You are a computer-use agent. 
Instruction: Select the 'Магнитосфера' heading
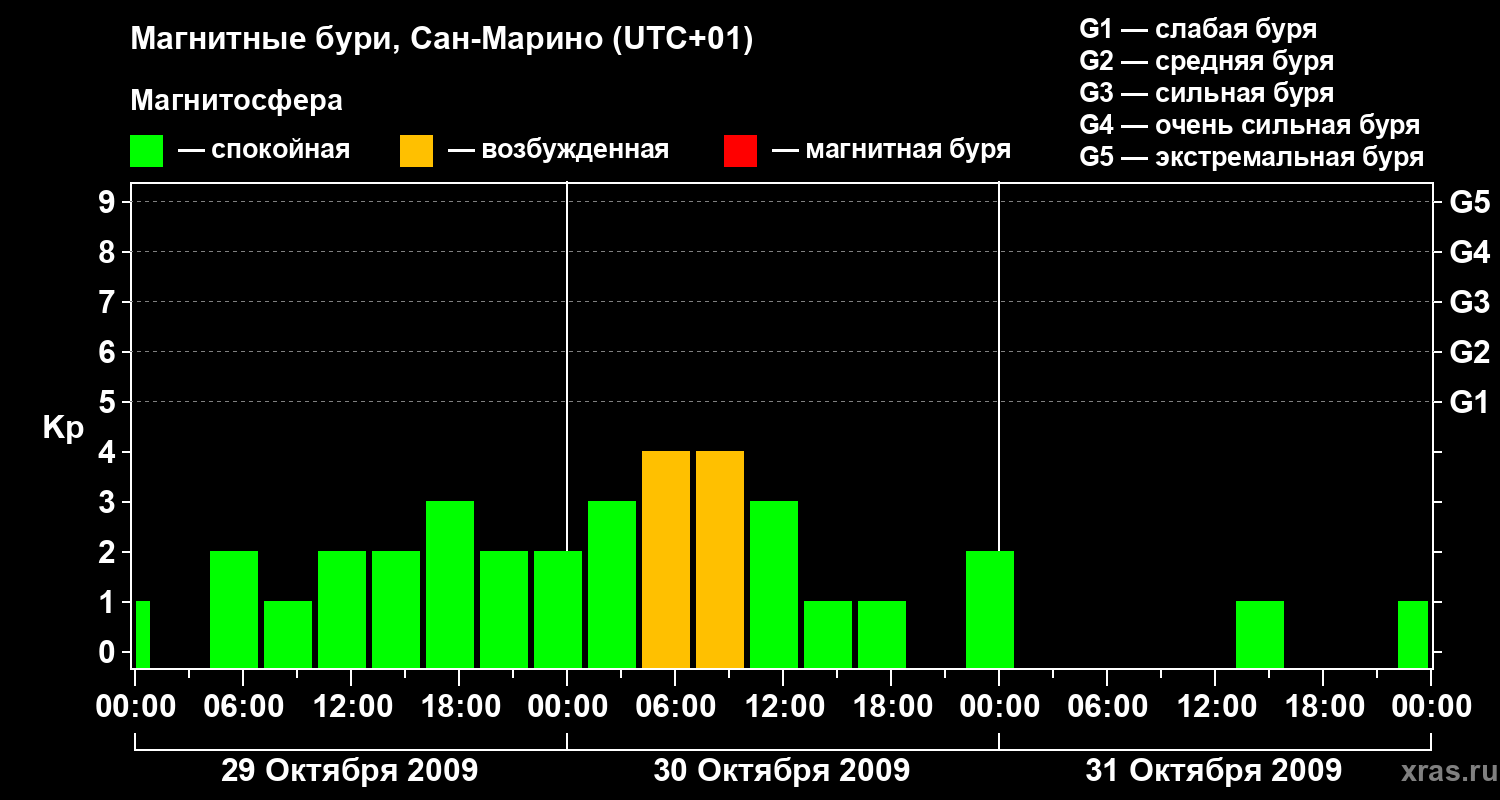237,101
